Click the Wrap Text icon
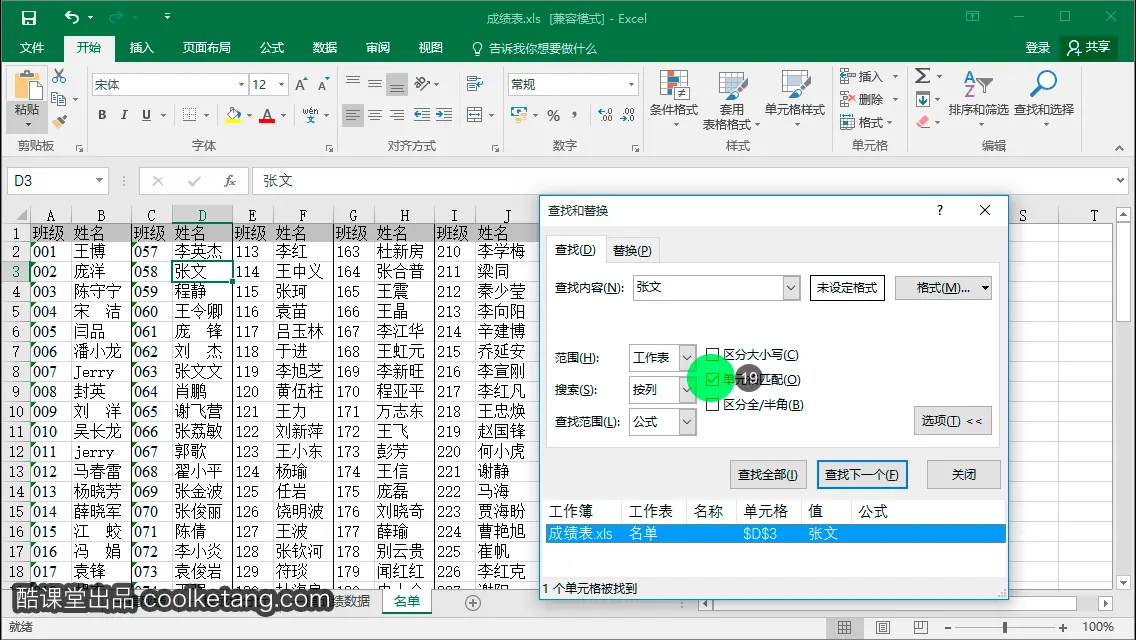Viewport: 1136px width, 640px height. (475, 83)
